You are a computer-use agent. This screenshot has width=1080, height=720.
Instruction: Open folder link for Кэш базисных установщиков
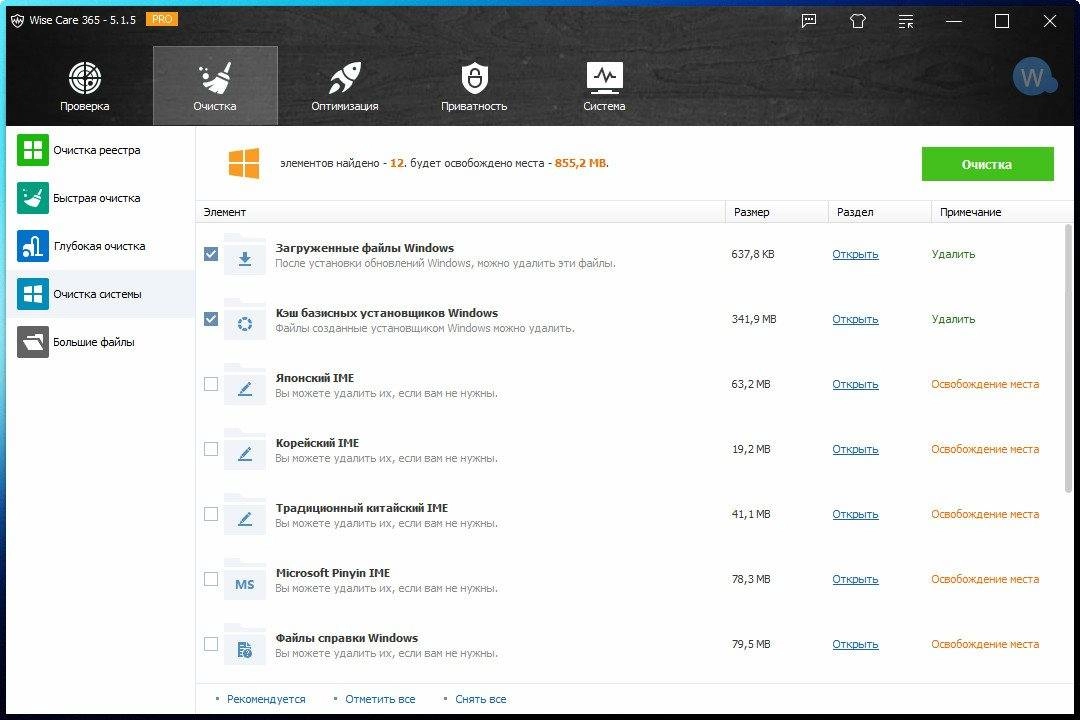point(855,319)
